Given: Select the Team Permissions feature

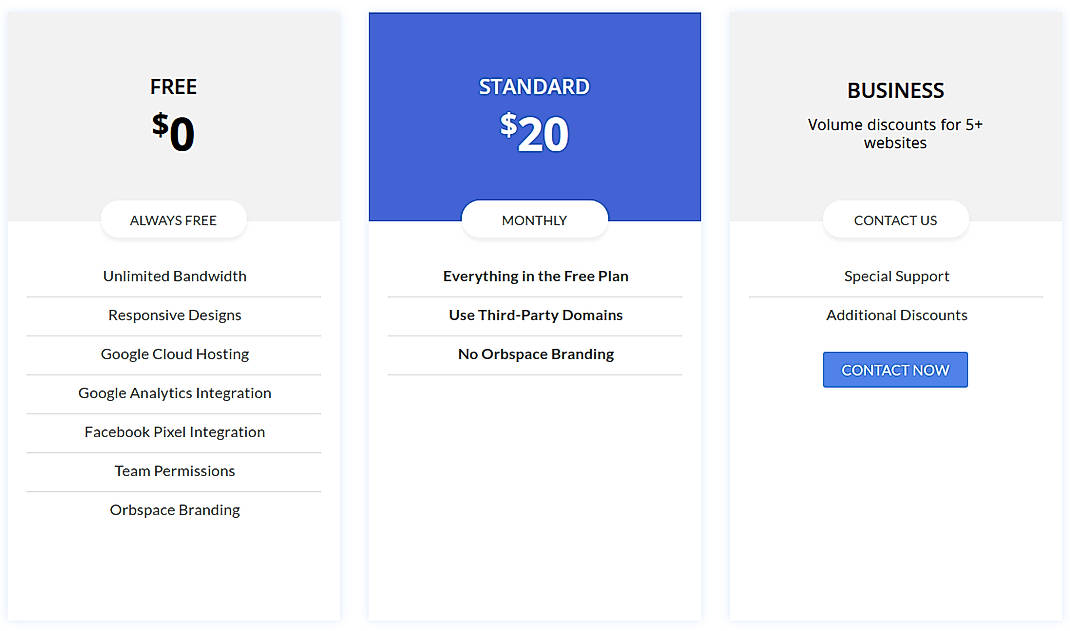Looking at the screenshot, I should click(x=174, y=471).
